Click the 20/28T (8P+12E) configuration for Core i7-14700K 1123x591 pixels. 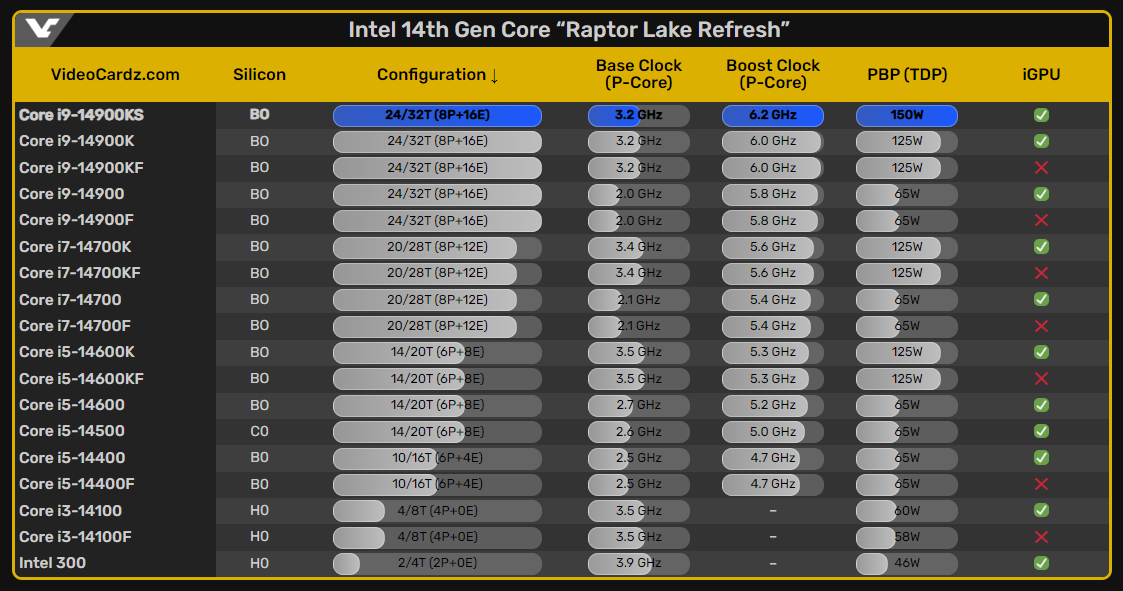click(x=437, y=247)
